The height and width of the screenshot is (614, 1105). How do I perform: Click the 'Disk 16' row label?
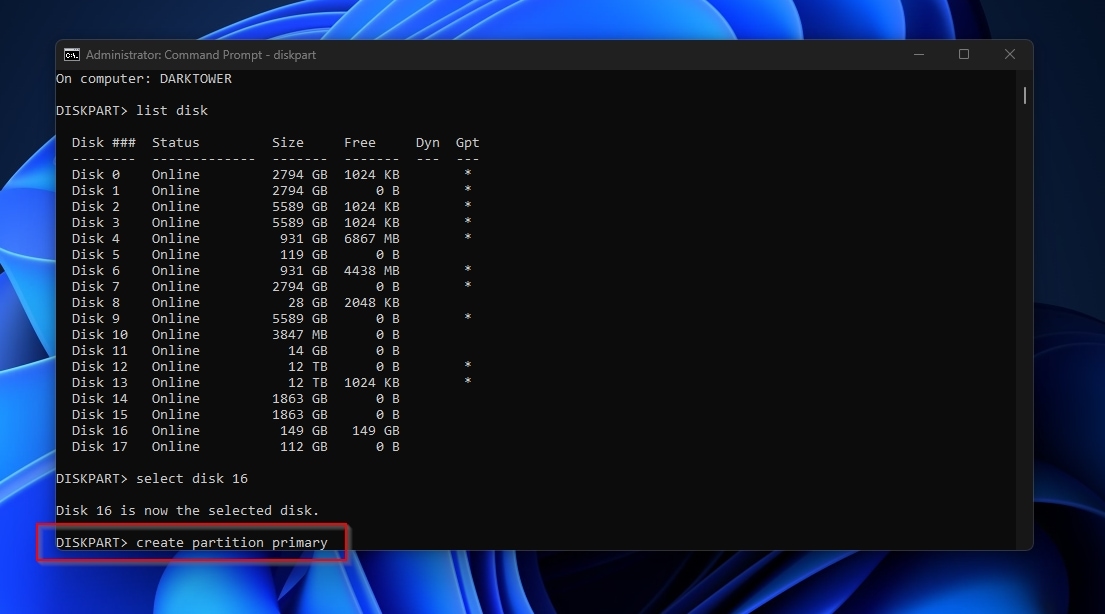(100, 430)
